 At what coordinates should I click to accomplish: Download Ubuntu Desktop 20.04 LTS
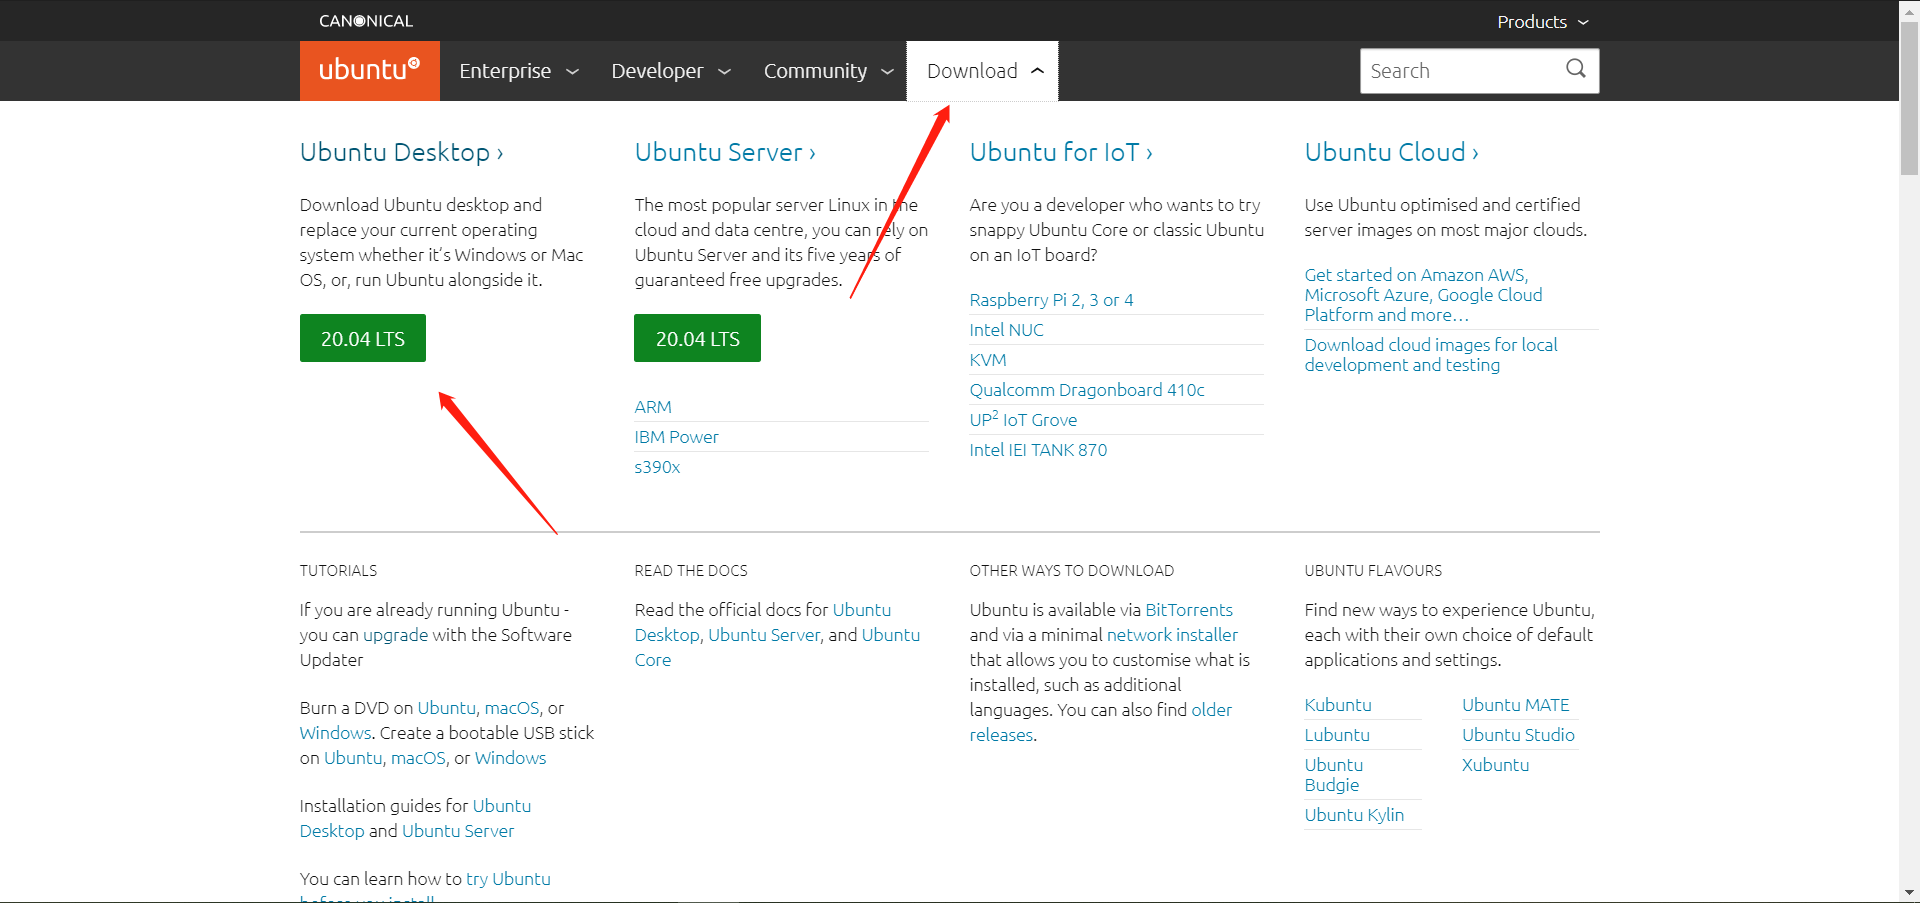tap(363, 338)
